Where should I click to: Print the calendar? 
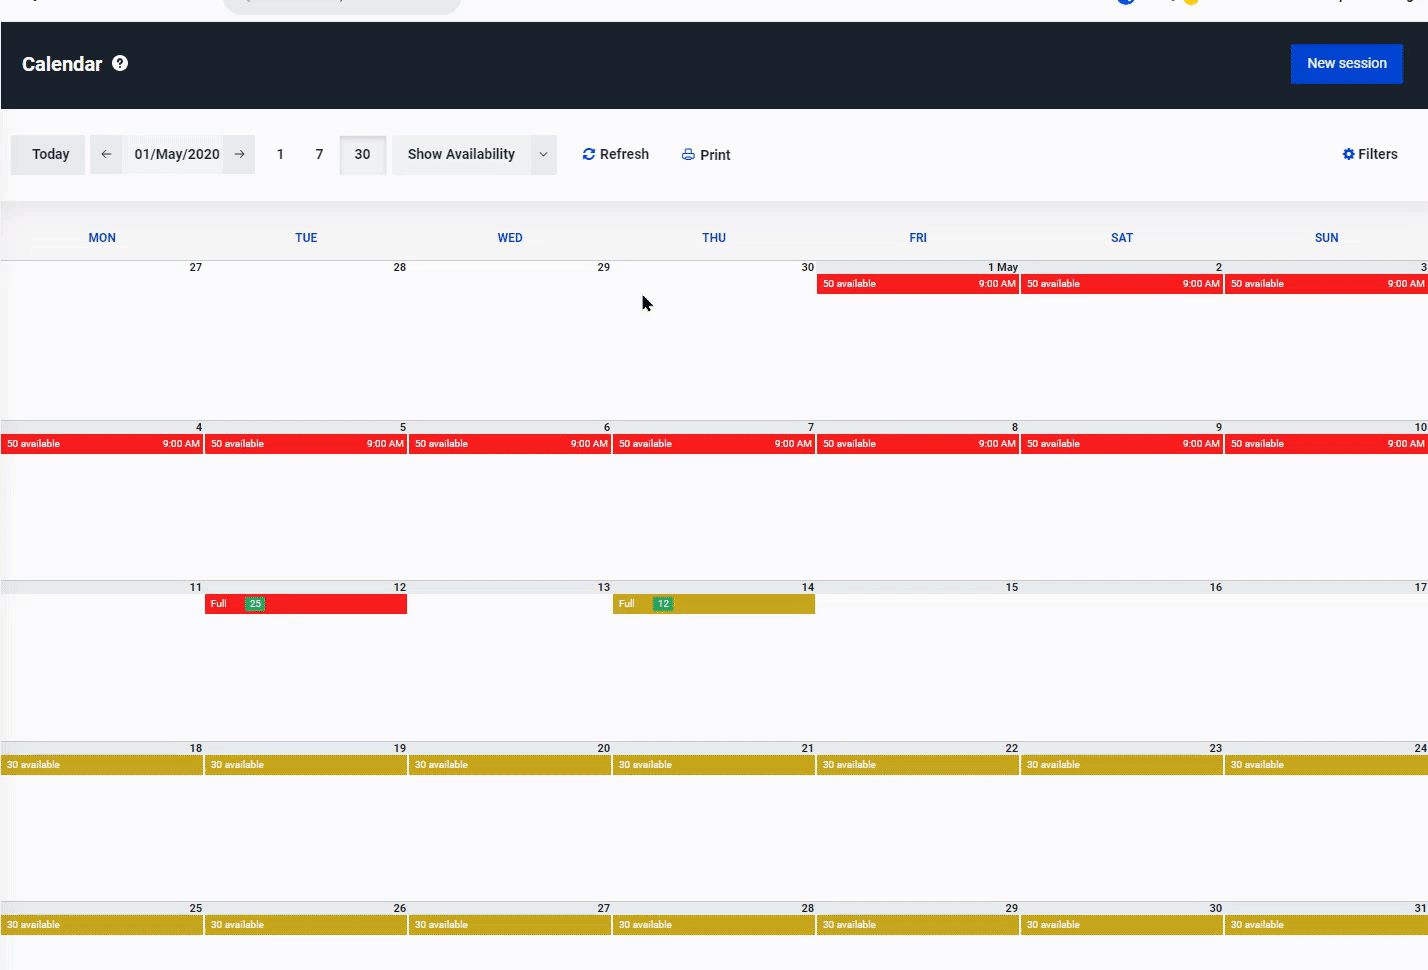[x=706, y=154]
